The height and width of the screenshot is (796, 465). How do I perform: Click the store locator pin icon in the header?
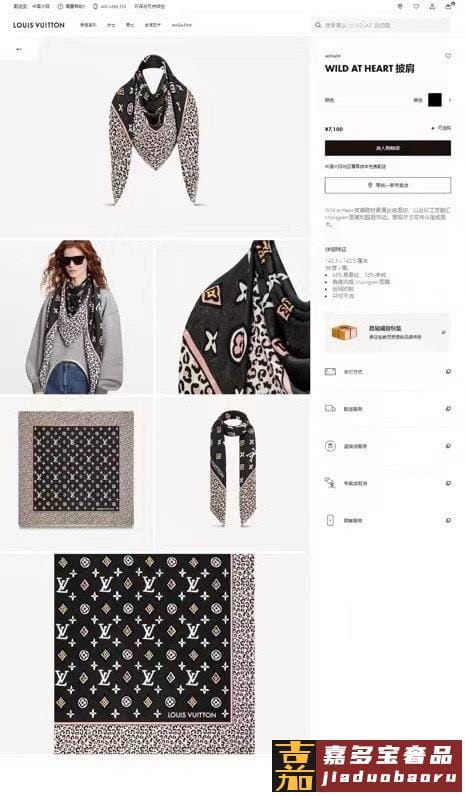(x=400, y=7)
